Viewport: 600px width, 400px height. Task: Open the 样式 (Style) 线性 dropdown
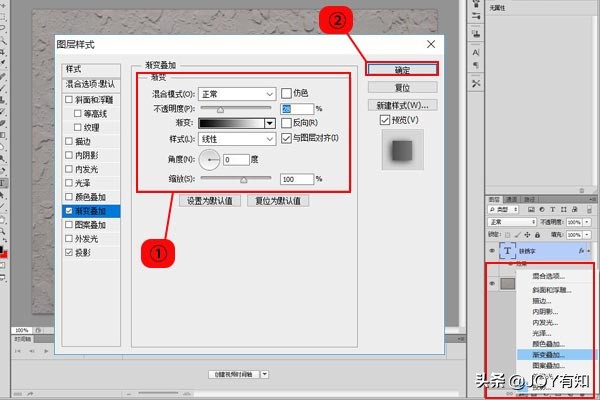click(x=237, y=139)
